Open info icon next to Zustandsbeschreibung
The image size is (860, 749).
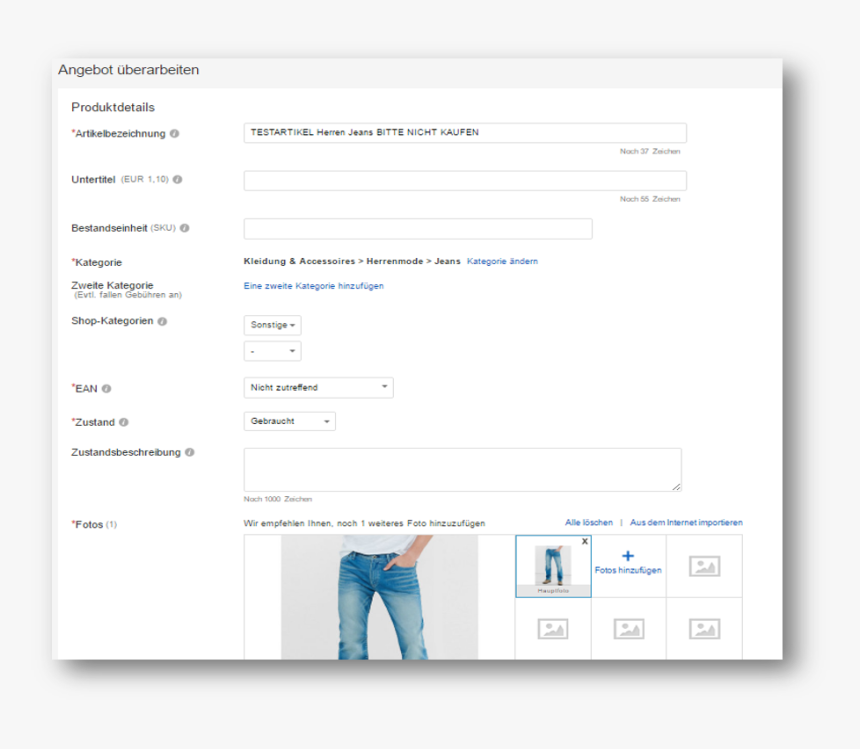pyautogui.click(x=190, y=452)
